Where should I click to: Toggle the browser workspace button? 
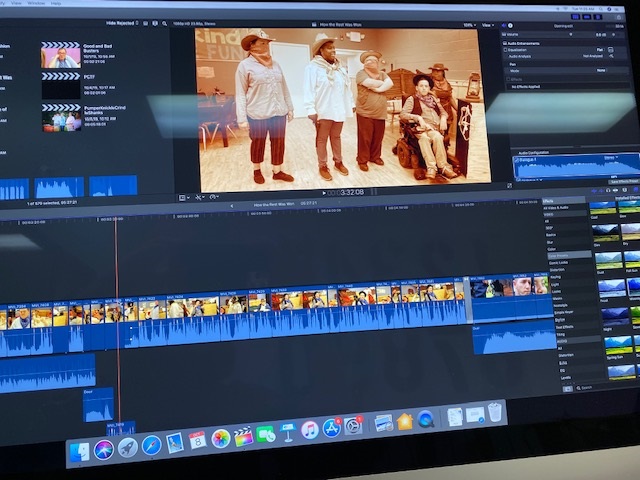[576, 17]
